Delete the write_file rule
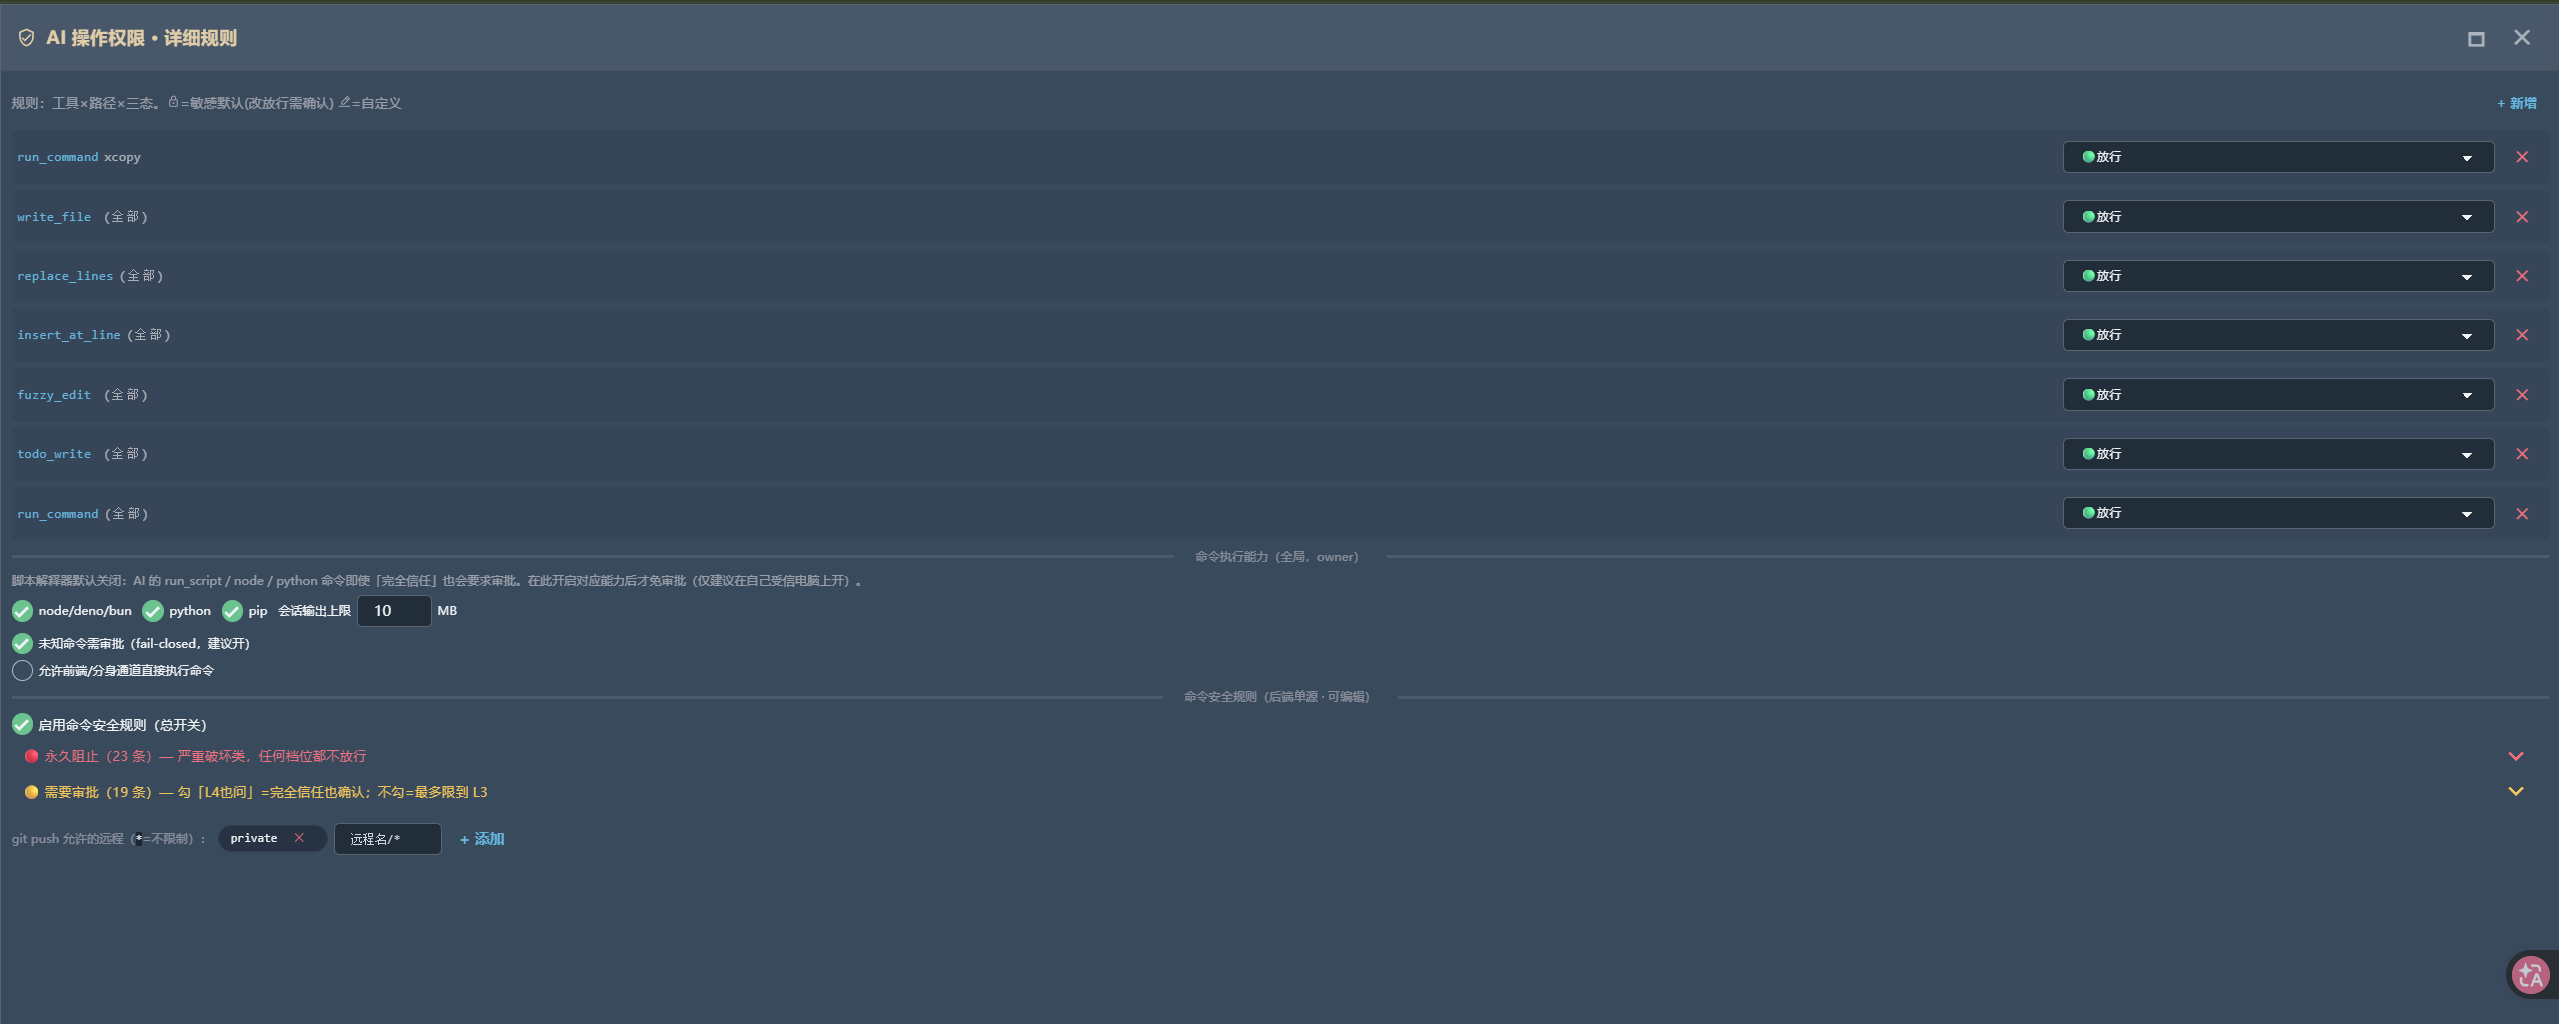The image size is (2559, 1024). click(2522, 217)
